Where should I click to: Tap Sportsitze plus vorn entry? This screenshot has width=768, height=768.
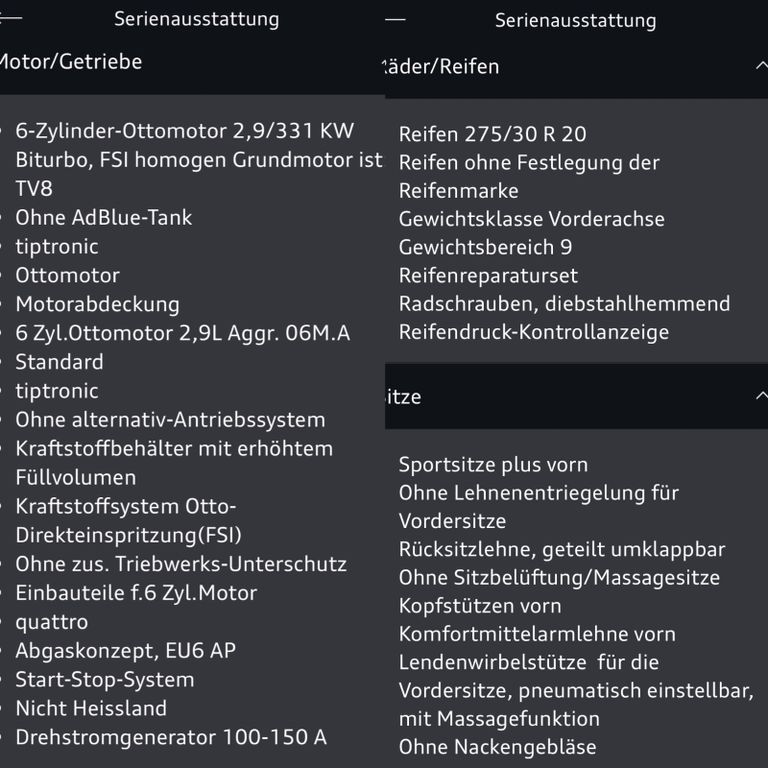click(x=493, y=464)
